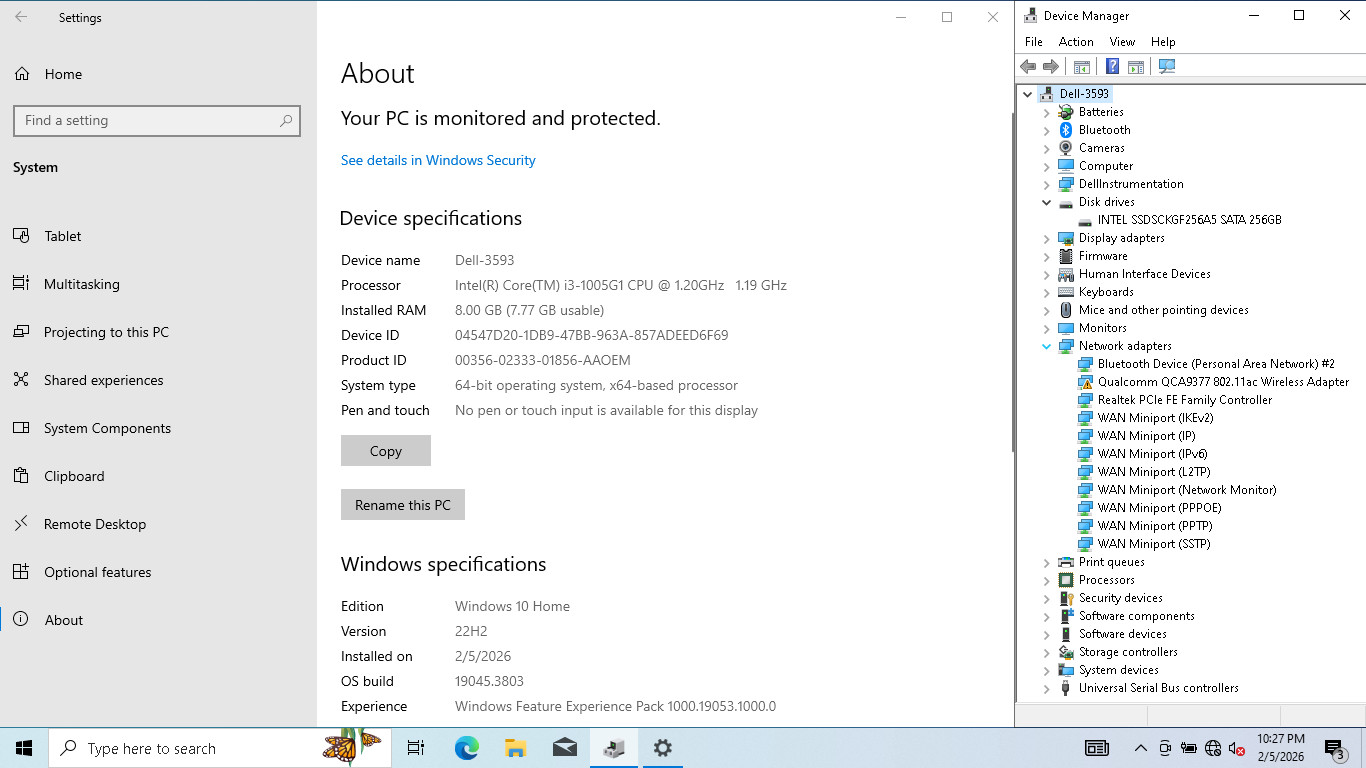Click the Task View taskbar button

(416, 748)
